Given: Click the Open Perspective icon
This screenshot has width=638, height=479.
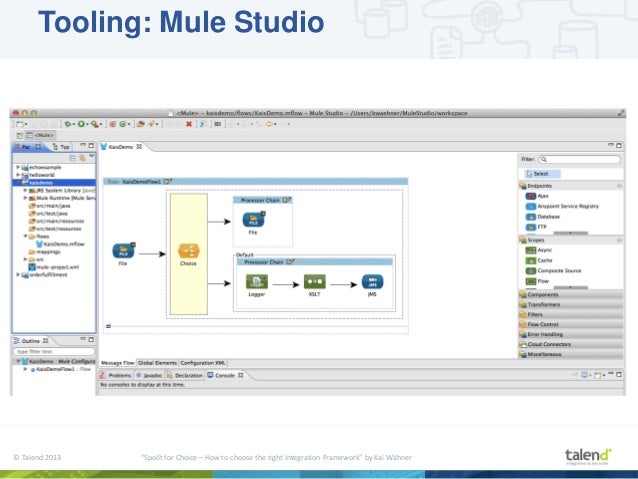Looking at the screenshot, I should coord(20,135).
